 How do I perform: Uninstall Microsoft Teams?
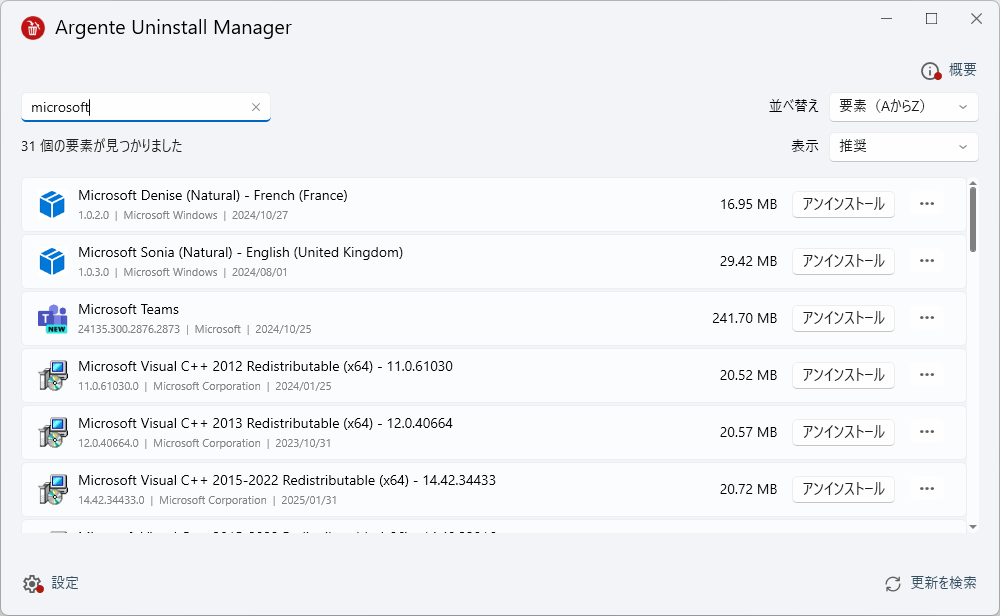pos(843,318)
